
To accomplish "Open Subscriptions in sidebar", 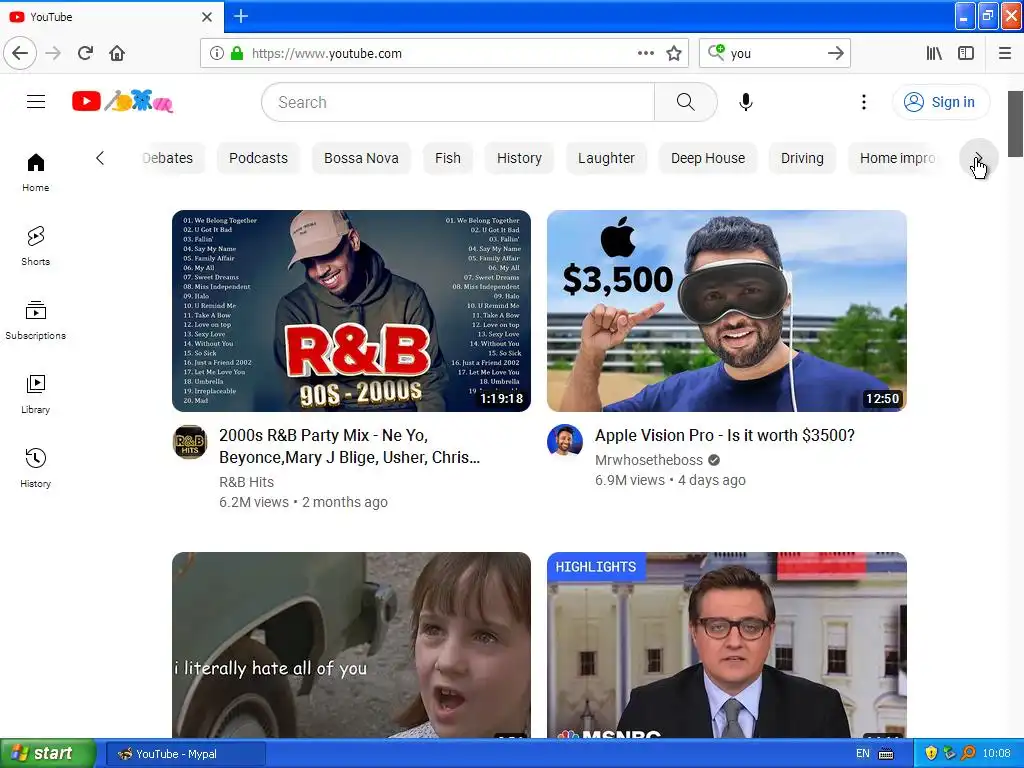I will point(35,320).
